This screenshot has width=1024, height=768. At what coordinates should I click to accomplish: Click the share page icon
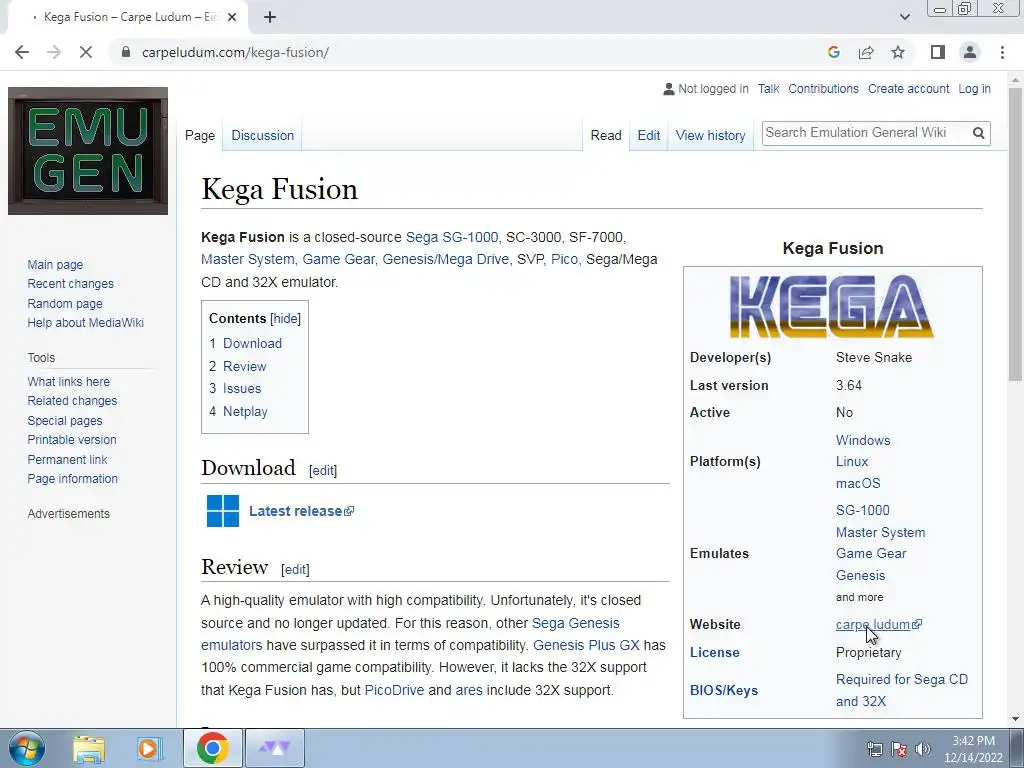[866, 52]
